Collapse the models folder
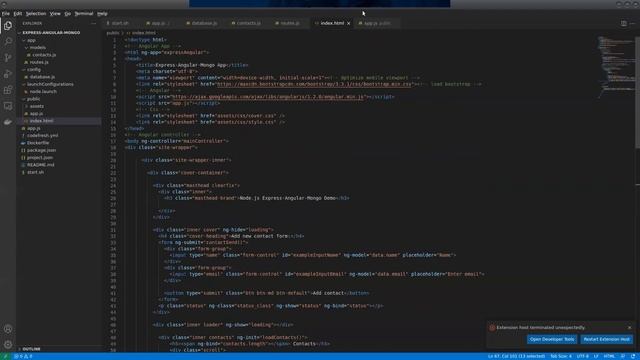Viewport: 640px width, 360px height. 38,47
